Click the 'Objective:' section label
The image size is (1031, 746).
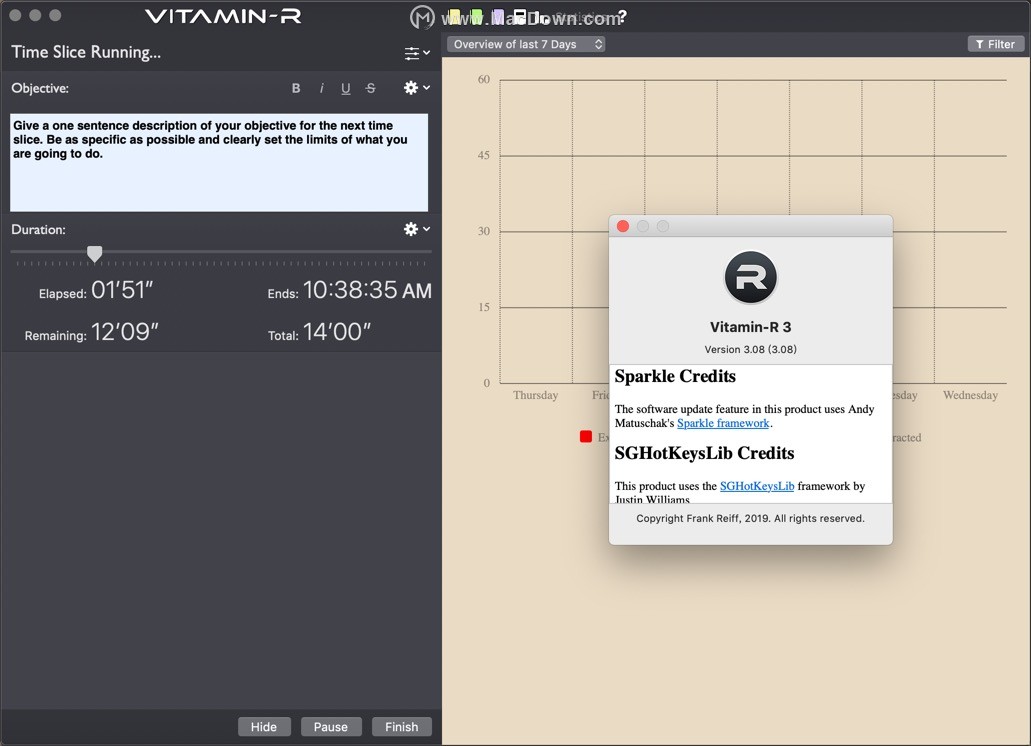click(40, 88)
